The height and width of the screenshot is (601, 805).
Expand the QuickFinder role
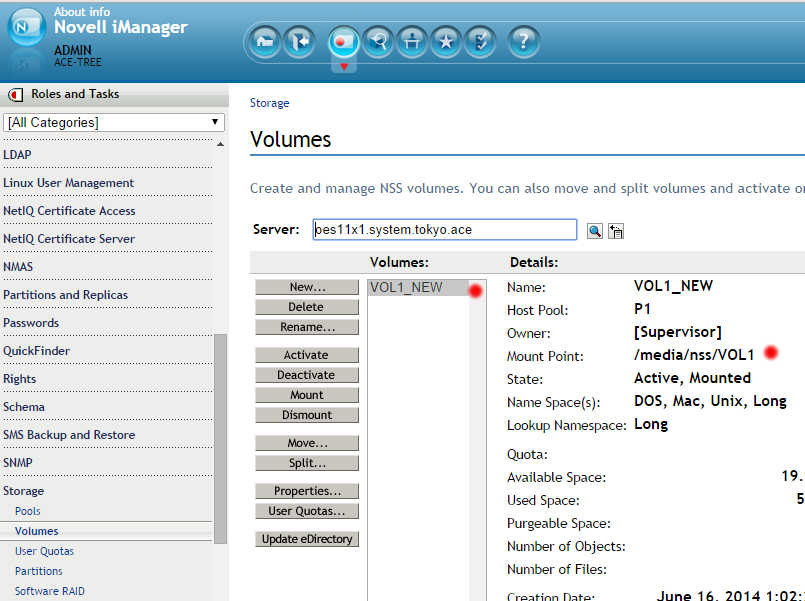pyautogui.click(x=36, y=351)
